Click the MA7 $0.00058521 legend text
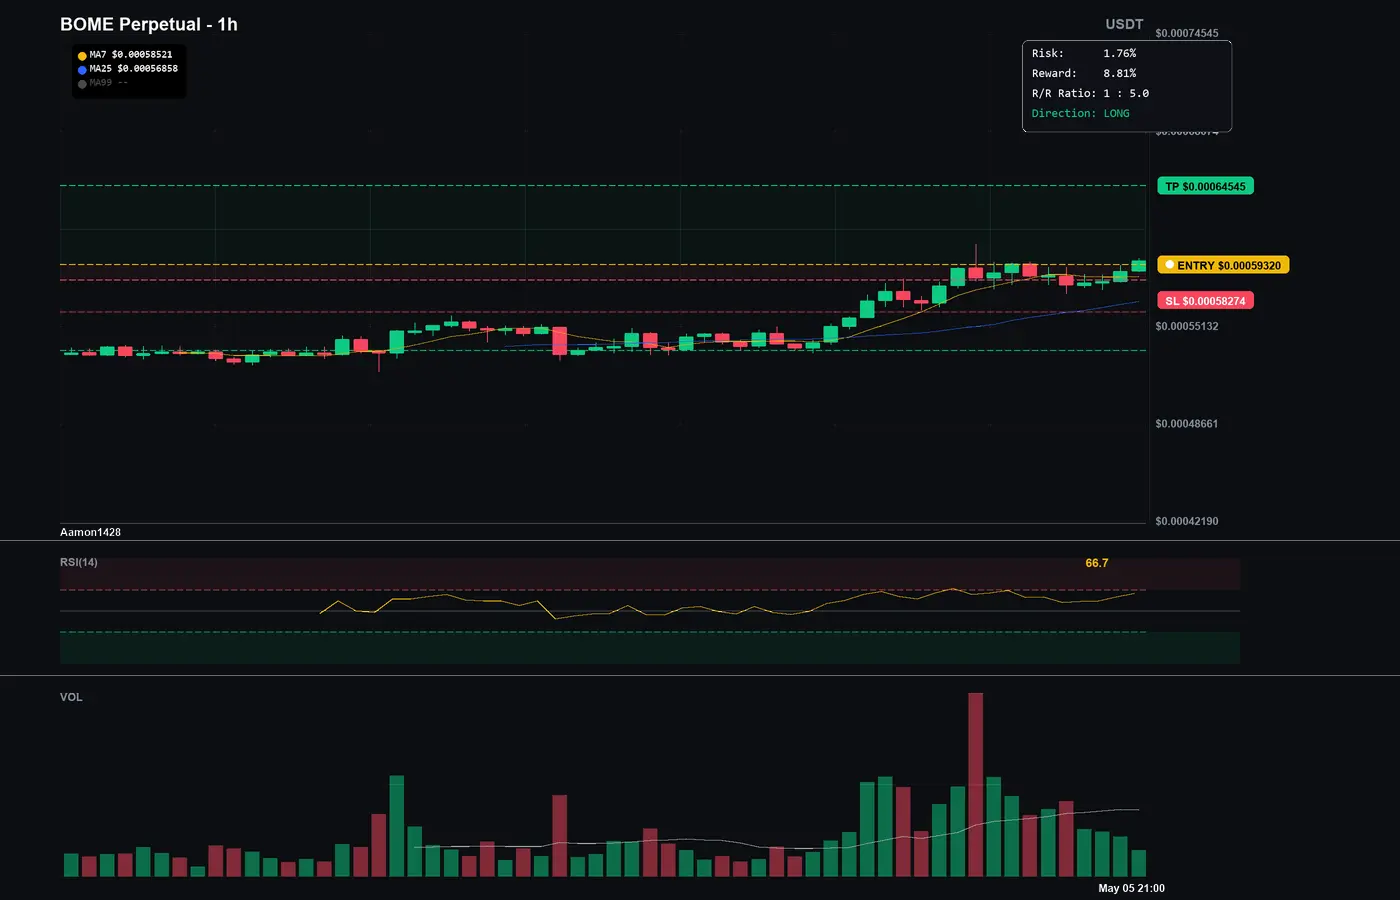This screenshot has width=1400, height=900. click(x=131, y=55)
